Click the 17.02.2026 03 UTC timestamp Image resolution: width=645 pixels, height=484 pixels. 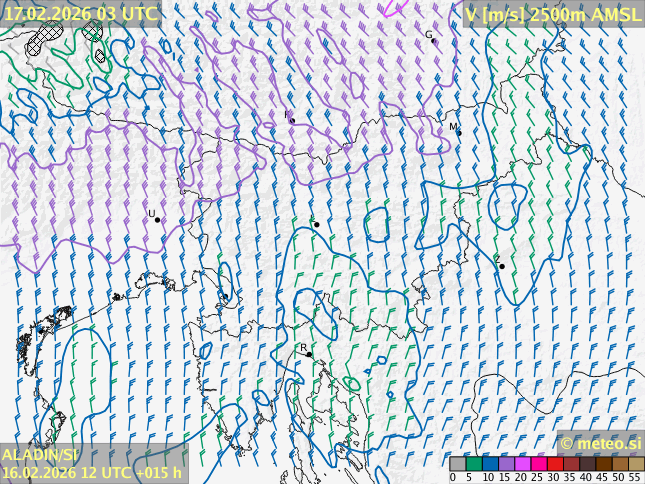[80, 14]
